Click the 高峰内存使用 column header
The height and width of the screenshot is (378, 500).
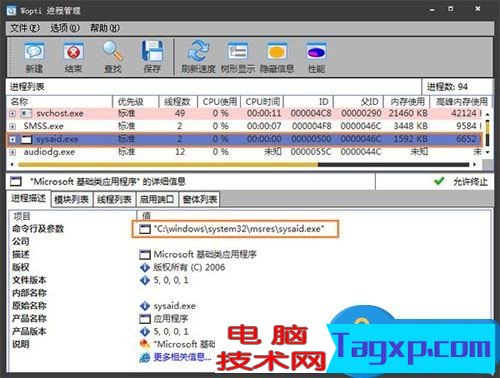pyautogui.click(x=461, y=101)
